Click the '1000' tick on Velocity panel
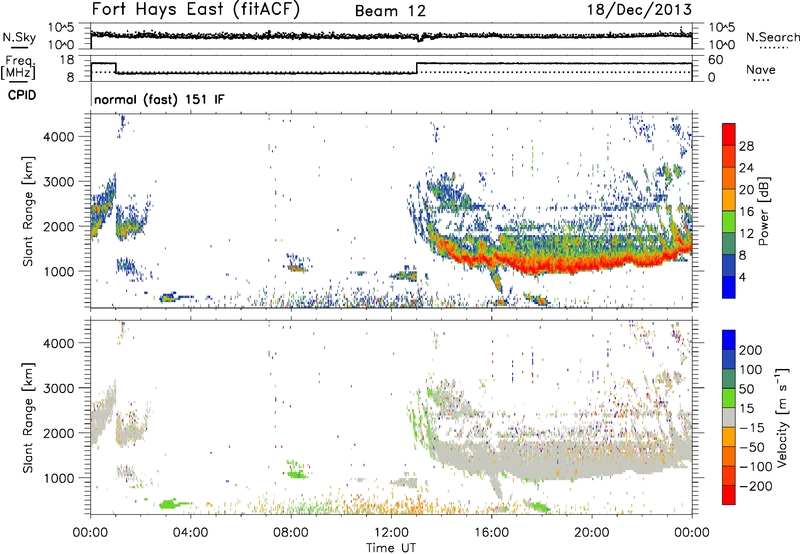 click(x=59, y=478)
